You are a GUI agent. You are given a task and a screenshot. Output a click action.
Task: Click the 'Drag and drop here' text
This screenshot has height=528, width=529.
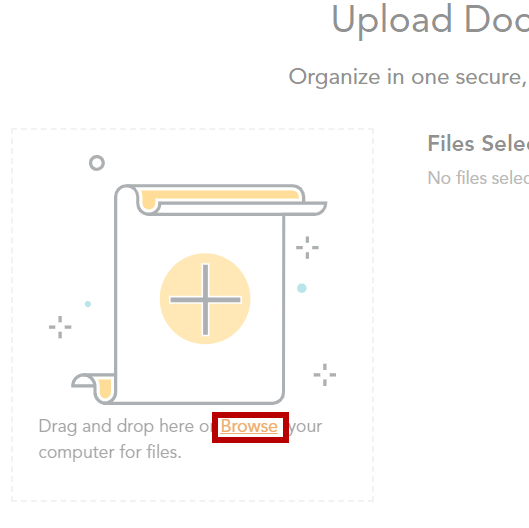(117, 426)
